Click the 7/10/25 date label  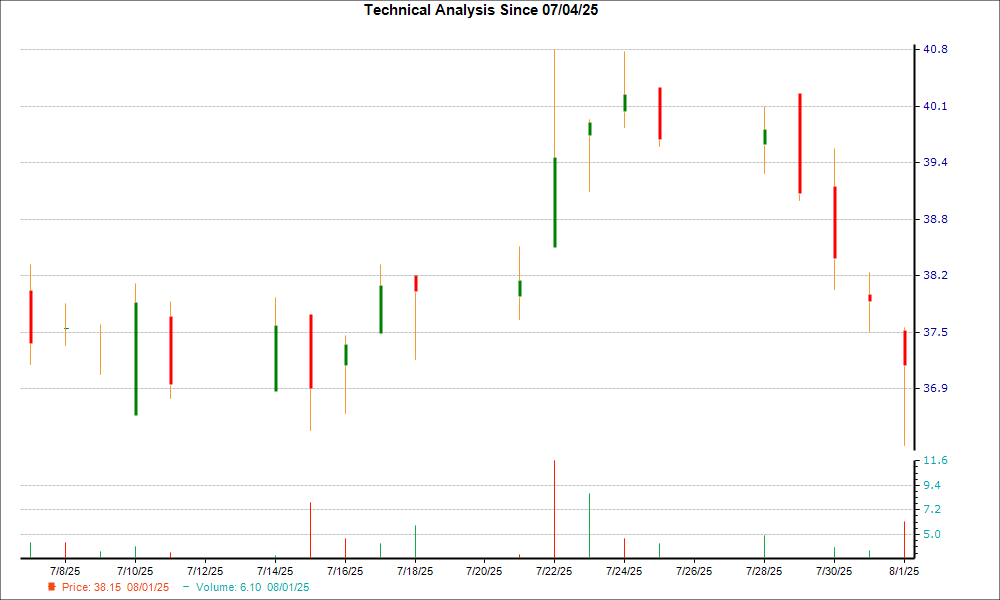(x=135, y=571)
